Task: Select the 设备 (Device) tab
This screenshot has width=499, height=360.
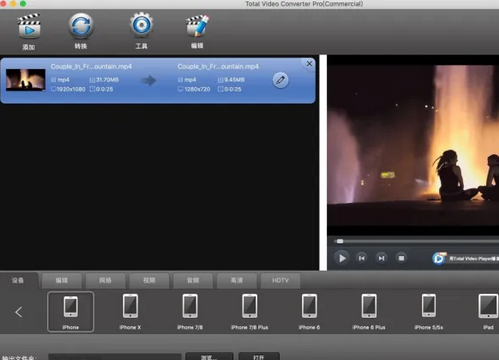Action: [18, 280]
